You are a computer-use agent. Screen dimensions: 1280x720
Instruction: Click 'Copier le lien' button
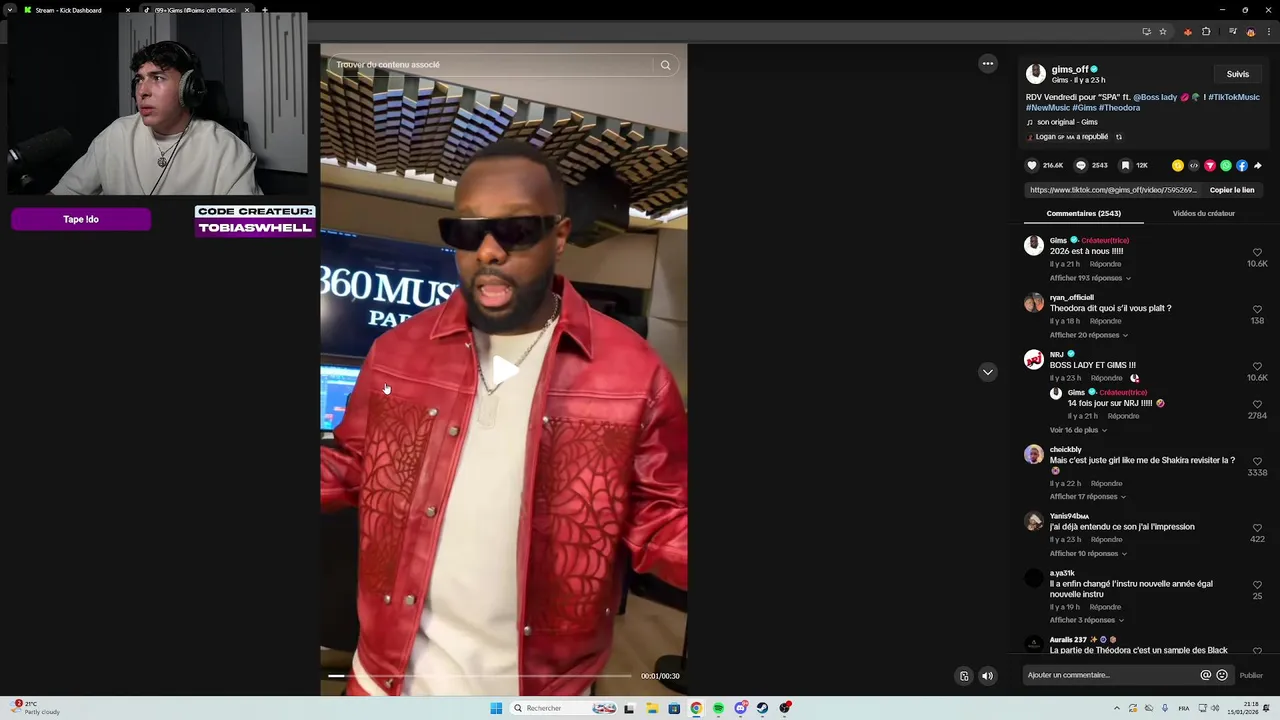1232,190
